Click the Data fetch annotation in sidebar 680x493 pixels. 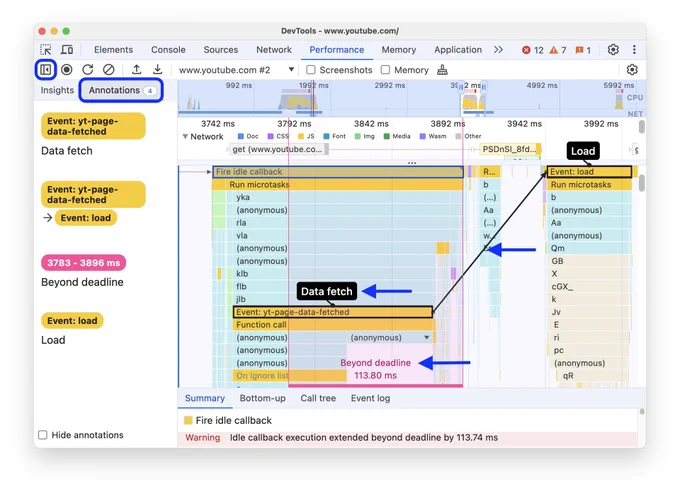[x=67, y=151]
